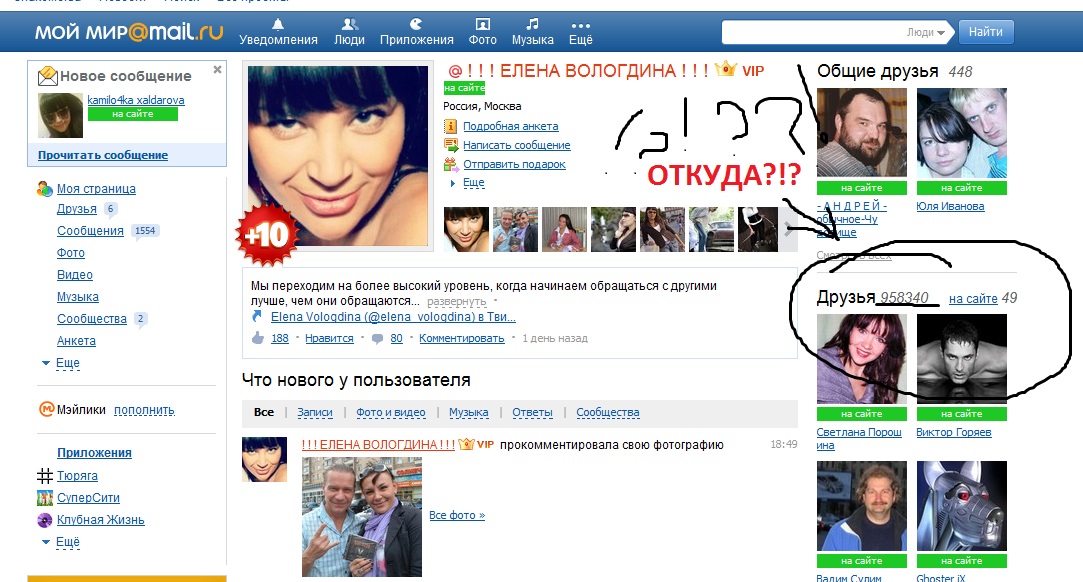The image size is (1083, 582).
Task: Launch Тюряга app from sidebar
Action: 77,476
